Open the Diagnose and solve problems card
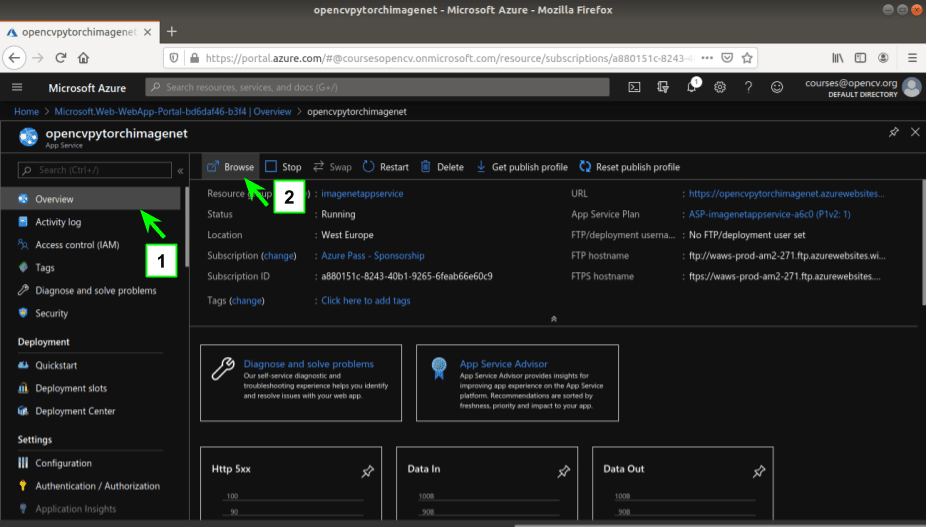Image resolution: width=927 pixels, height=527 pixels. (301, 383)
